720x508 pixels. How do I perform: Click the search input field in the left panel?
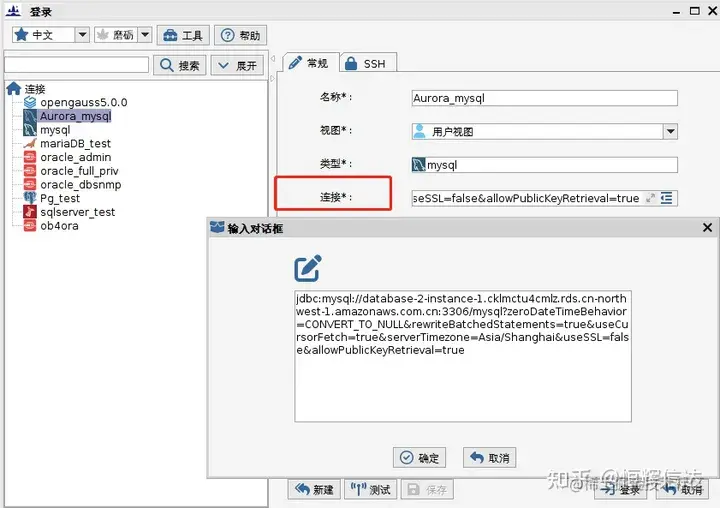[77, 65]
